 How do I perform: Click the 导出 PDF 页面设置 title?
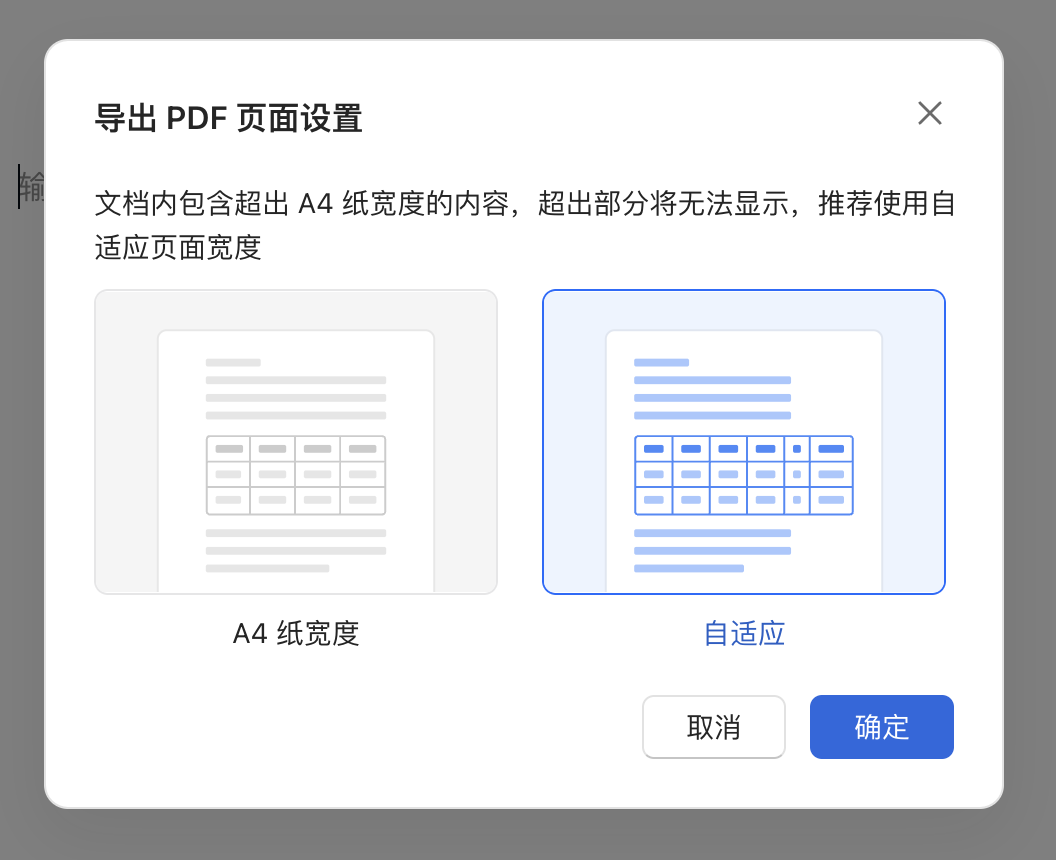(228, 118)
